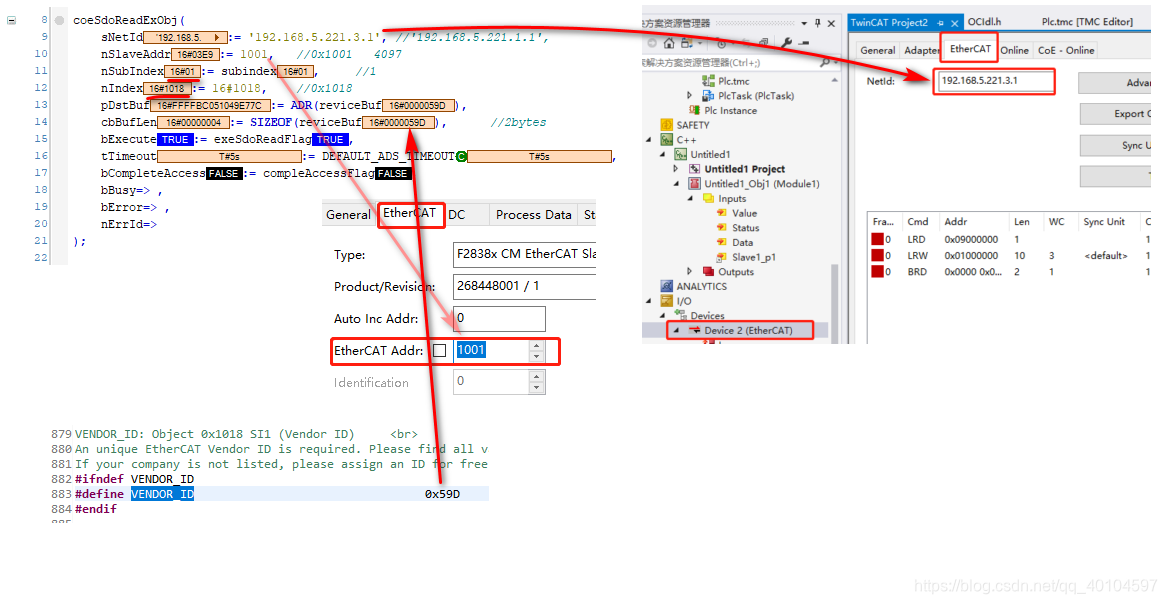Viewport: 1167px width, 604px height.
Task: Click the Inputs folder icon
Action: tap(709, 199)
